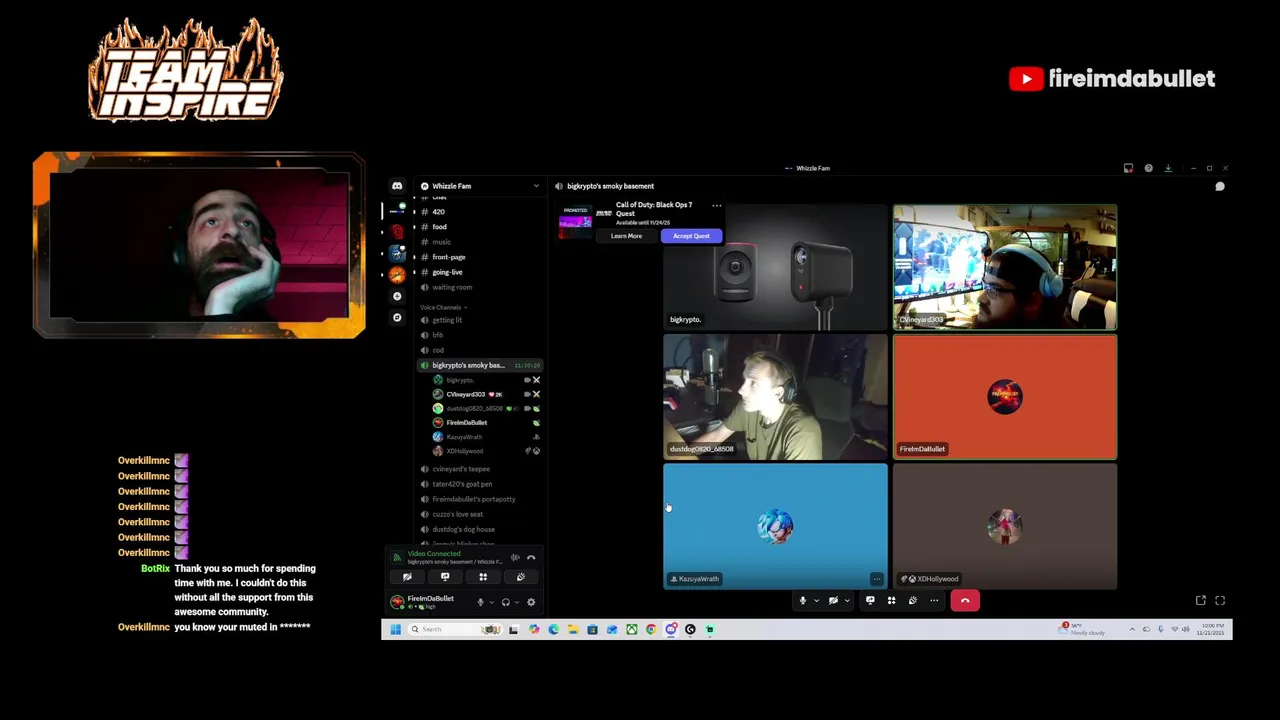Click noise suppression waveform icon in voice panel
This screenshot has height=720, width=1280.
[x=515, y=557]
